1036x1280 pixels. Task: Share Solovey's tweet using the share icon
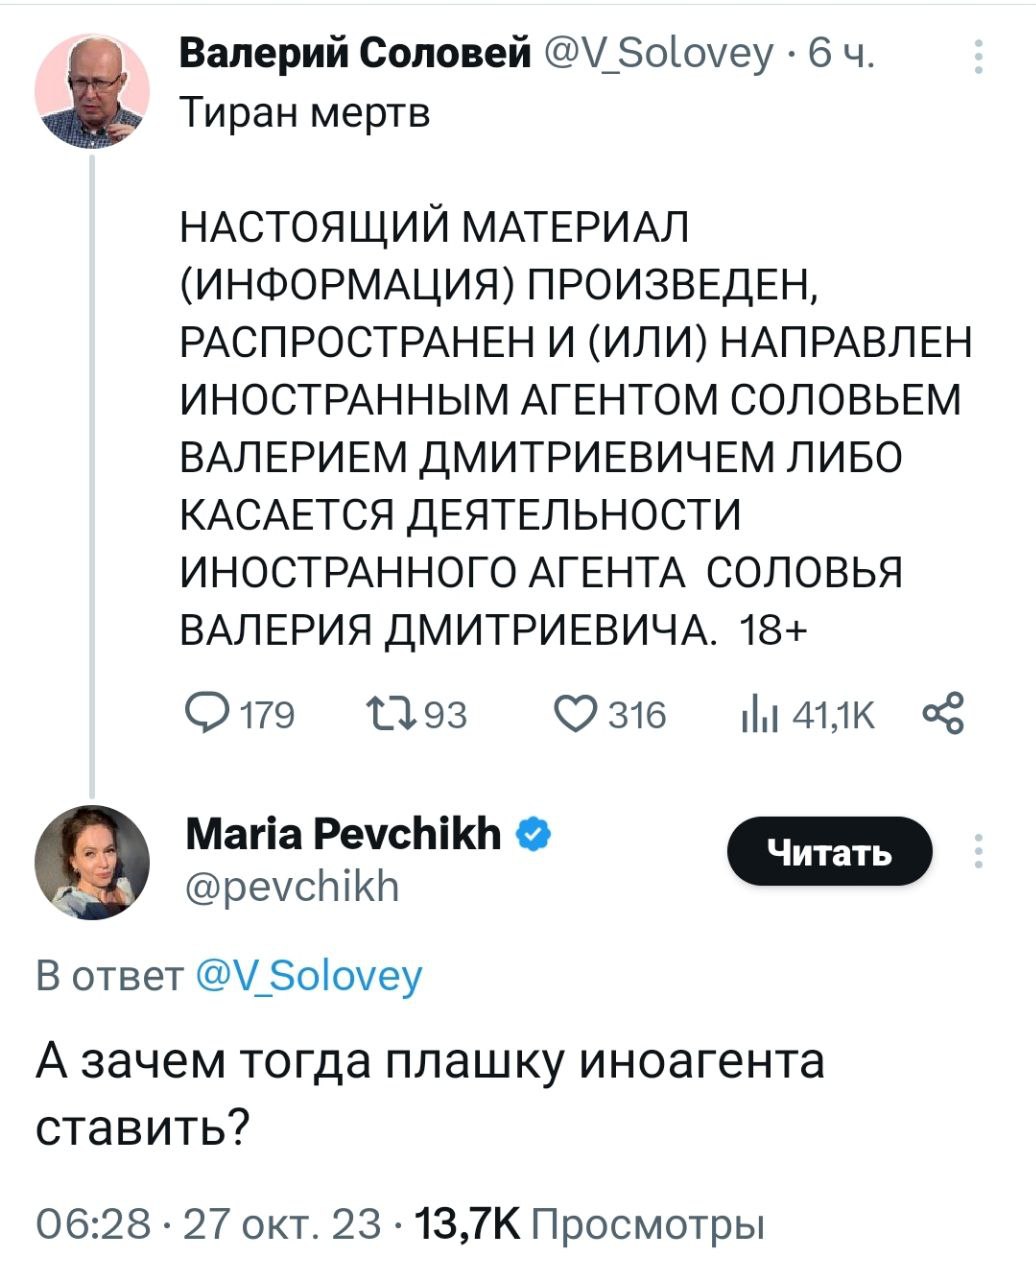tap(943, 714)
